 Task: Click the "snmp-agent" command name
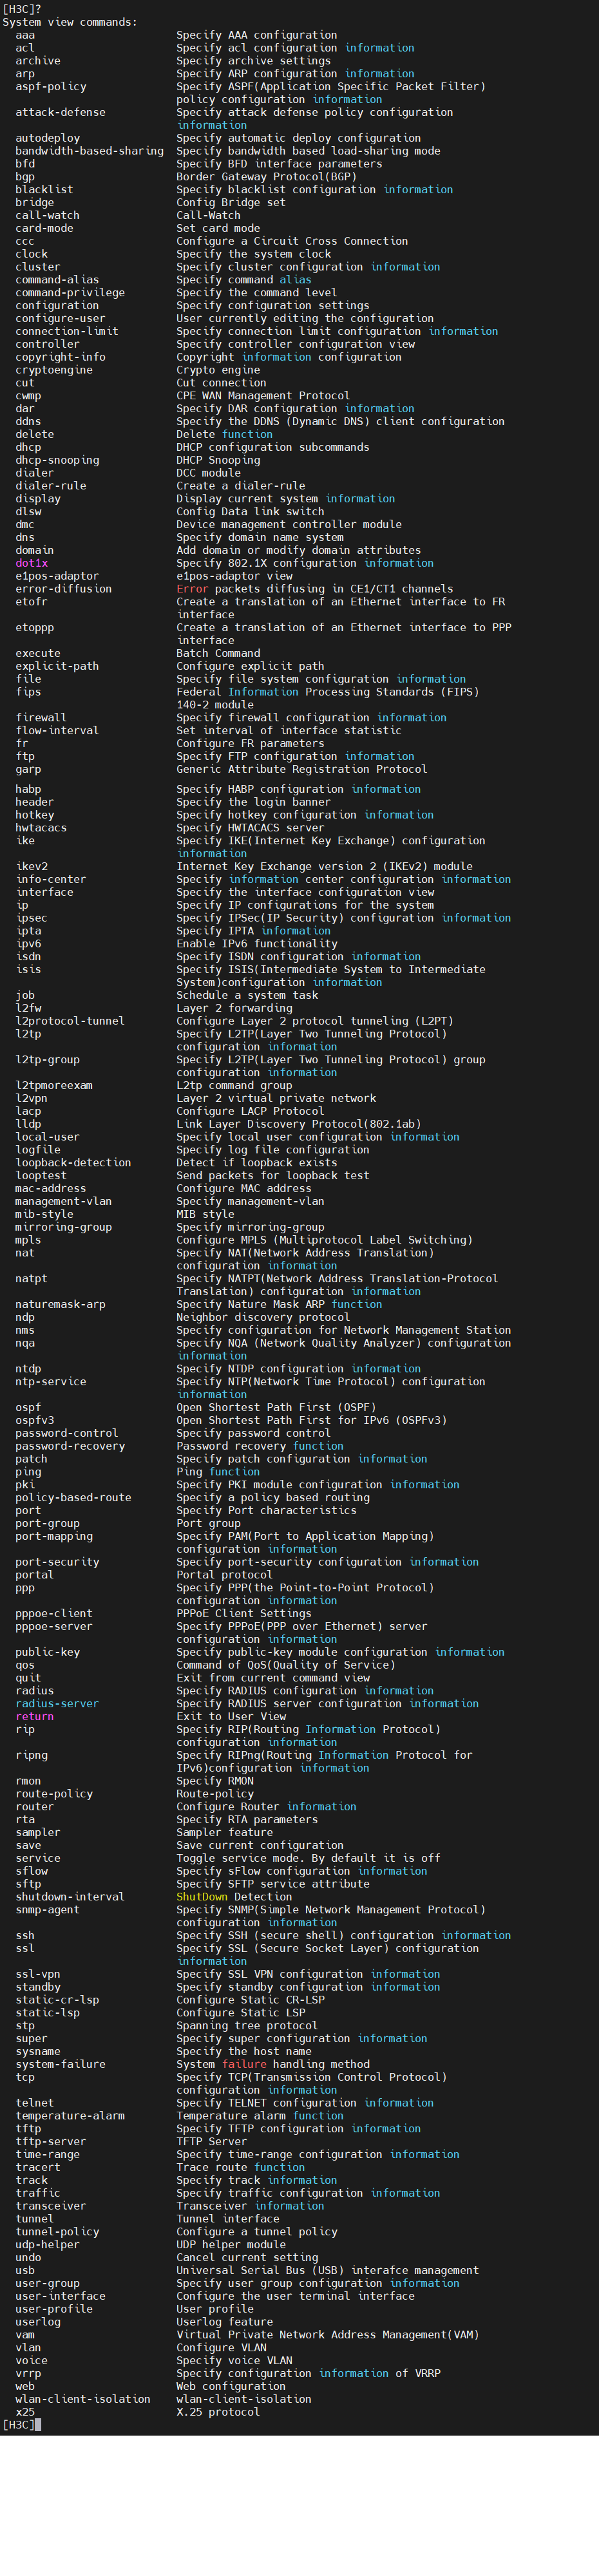47,1909
